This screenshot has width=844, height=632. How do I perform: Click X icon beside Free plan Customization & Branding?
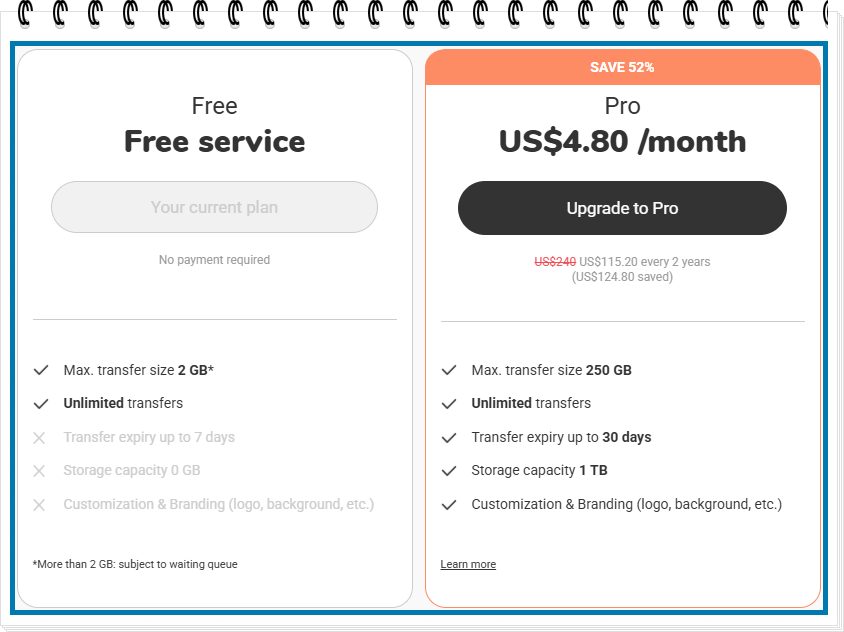39,505
